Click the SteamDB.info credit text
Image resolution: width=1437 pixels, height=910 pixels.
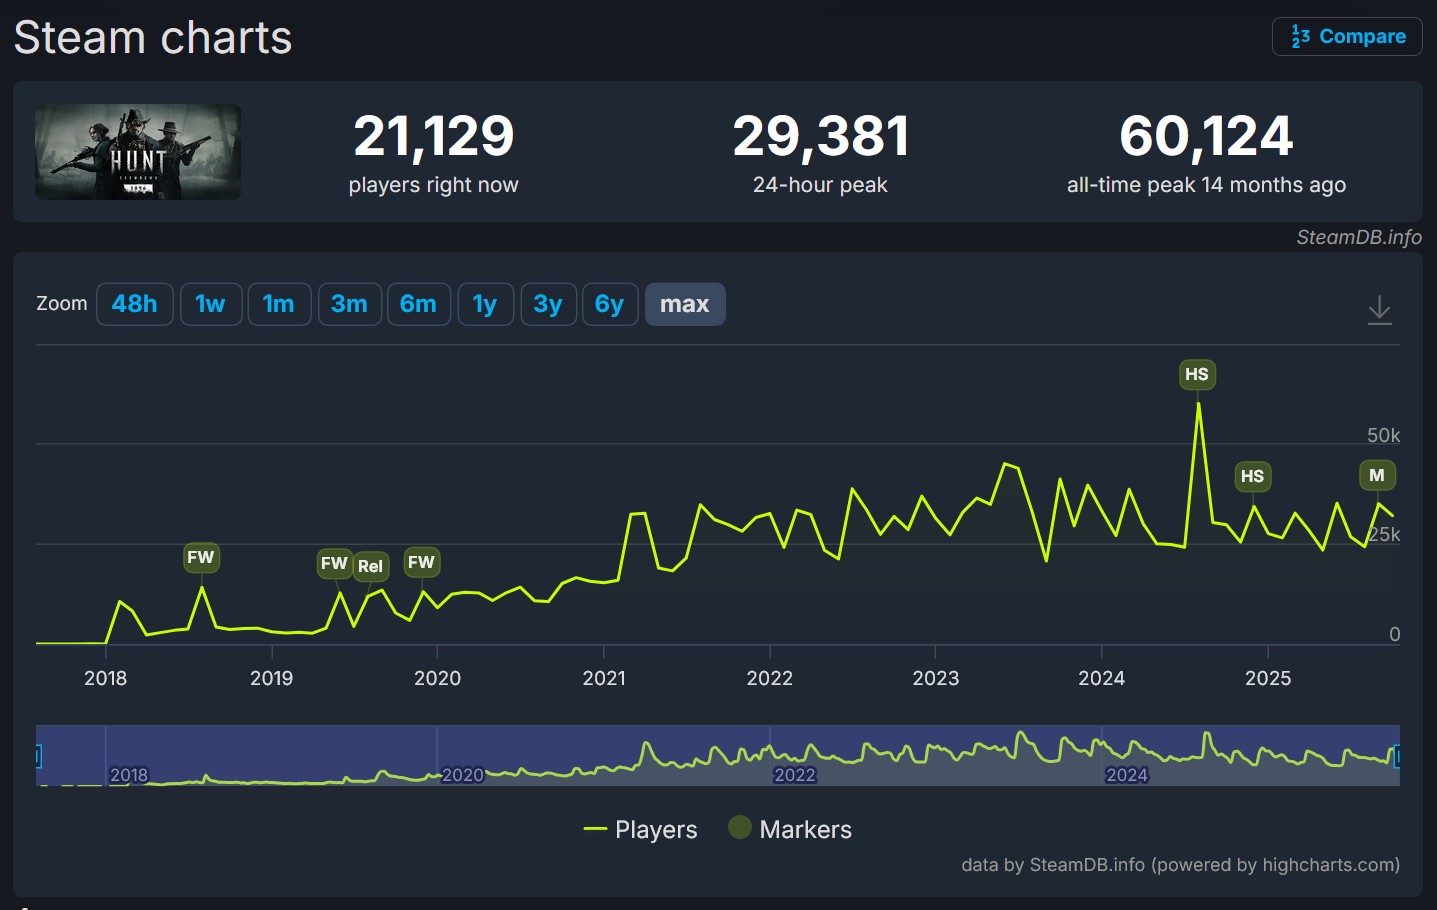[1359, 237]
